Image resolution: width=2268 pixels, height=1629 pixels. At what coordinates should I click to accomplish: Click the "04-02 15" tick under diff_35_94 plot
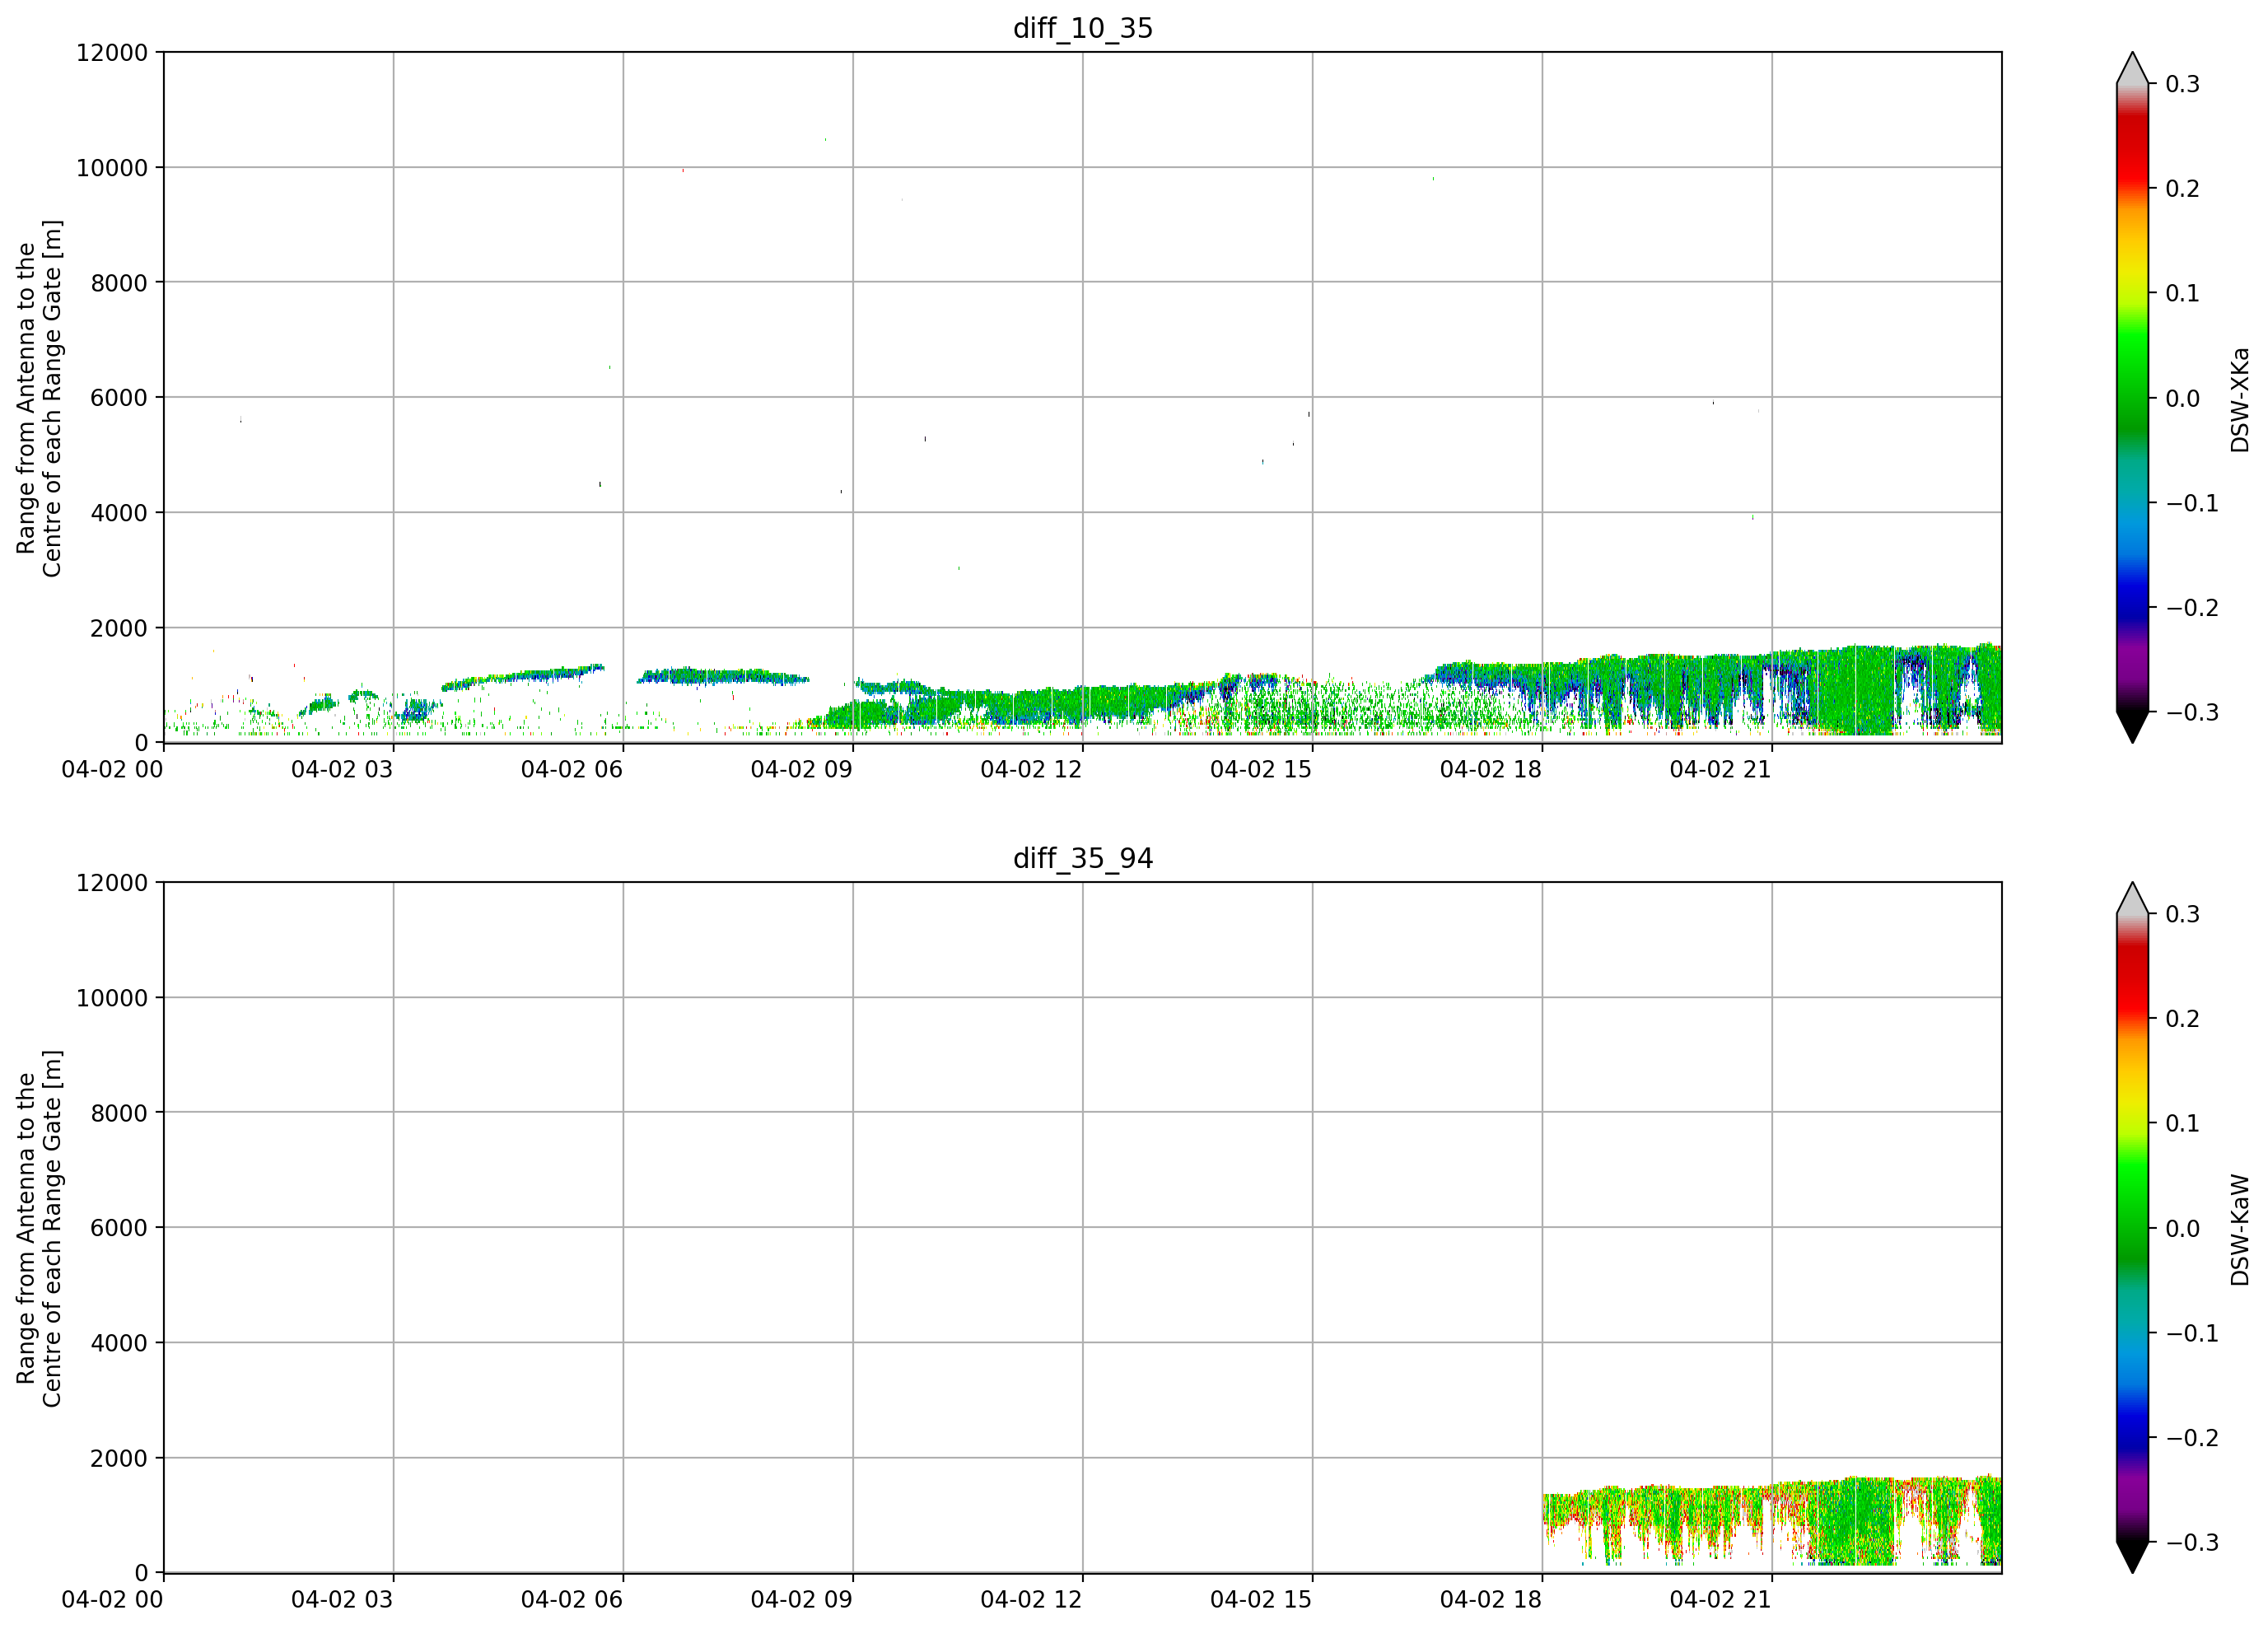(x=1261, y=1599)
